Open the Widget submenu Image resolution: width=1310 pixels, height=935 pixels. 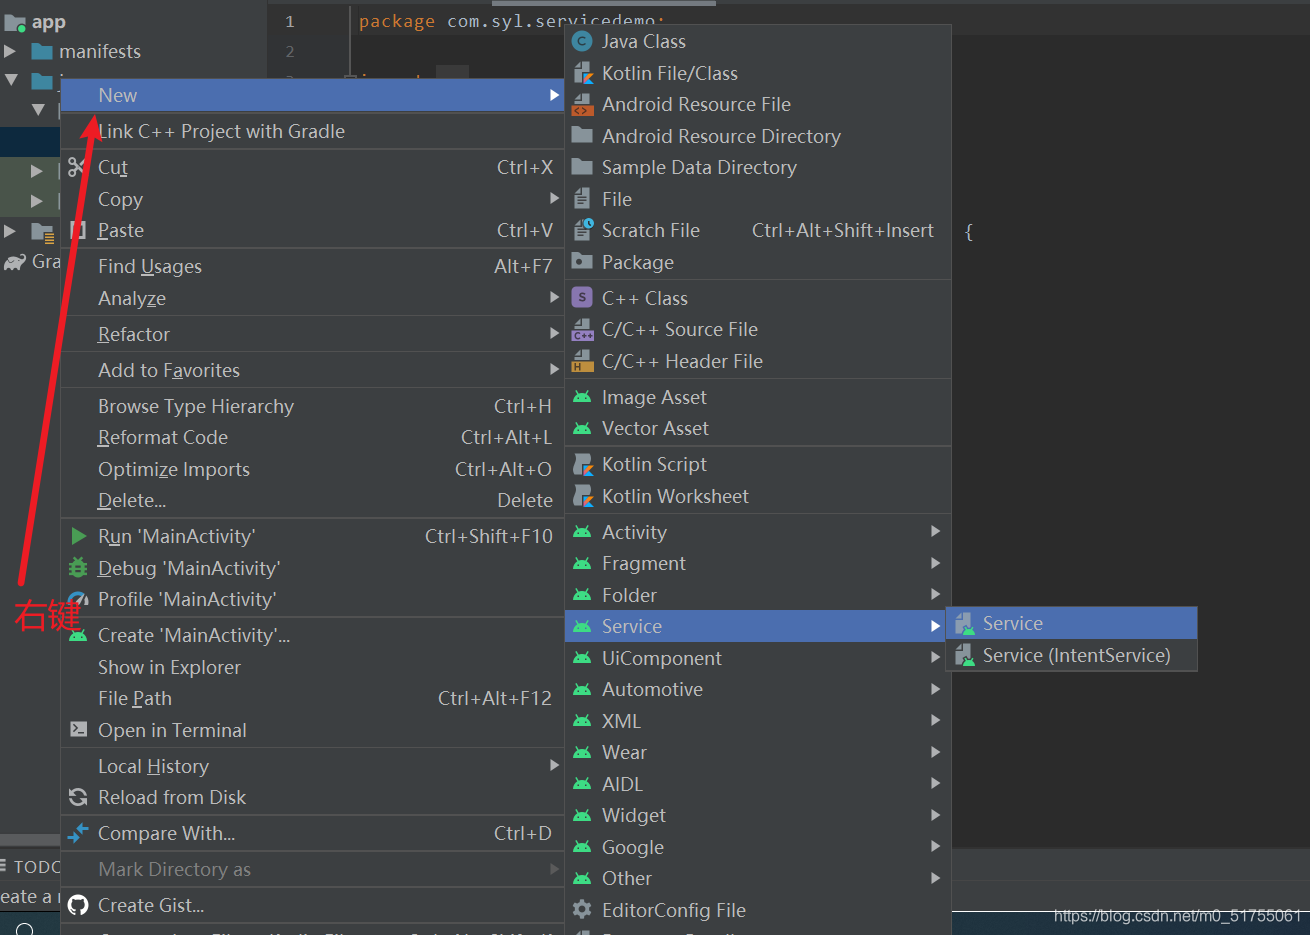[758, 815]
